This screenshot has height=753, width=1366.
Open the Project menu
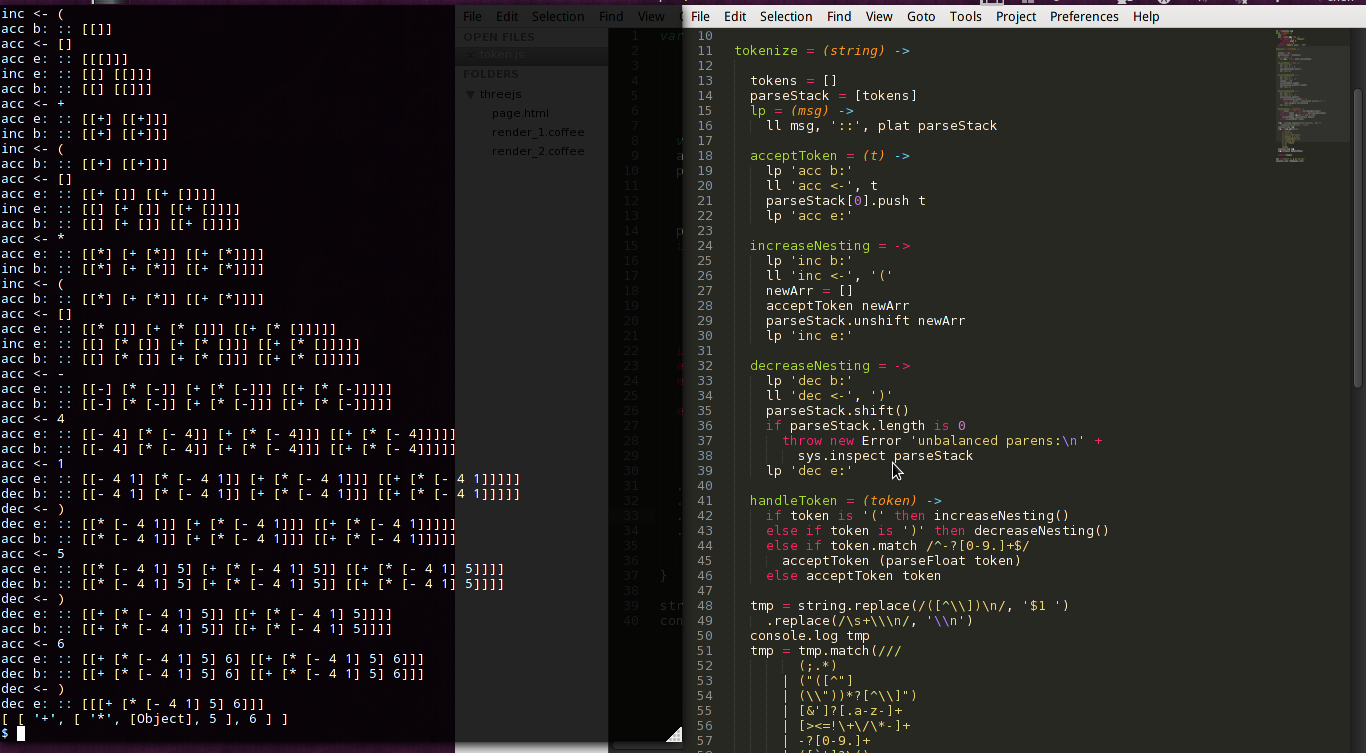point(1016,16)
